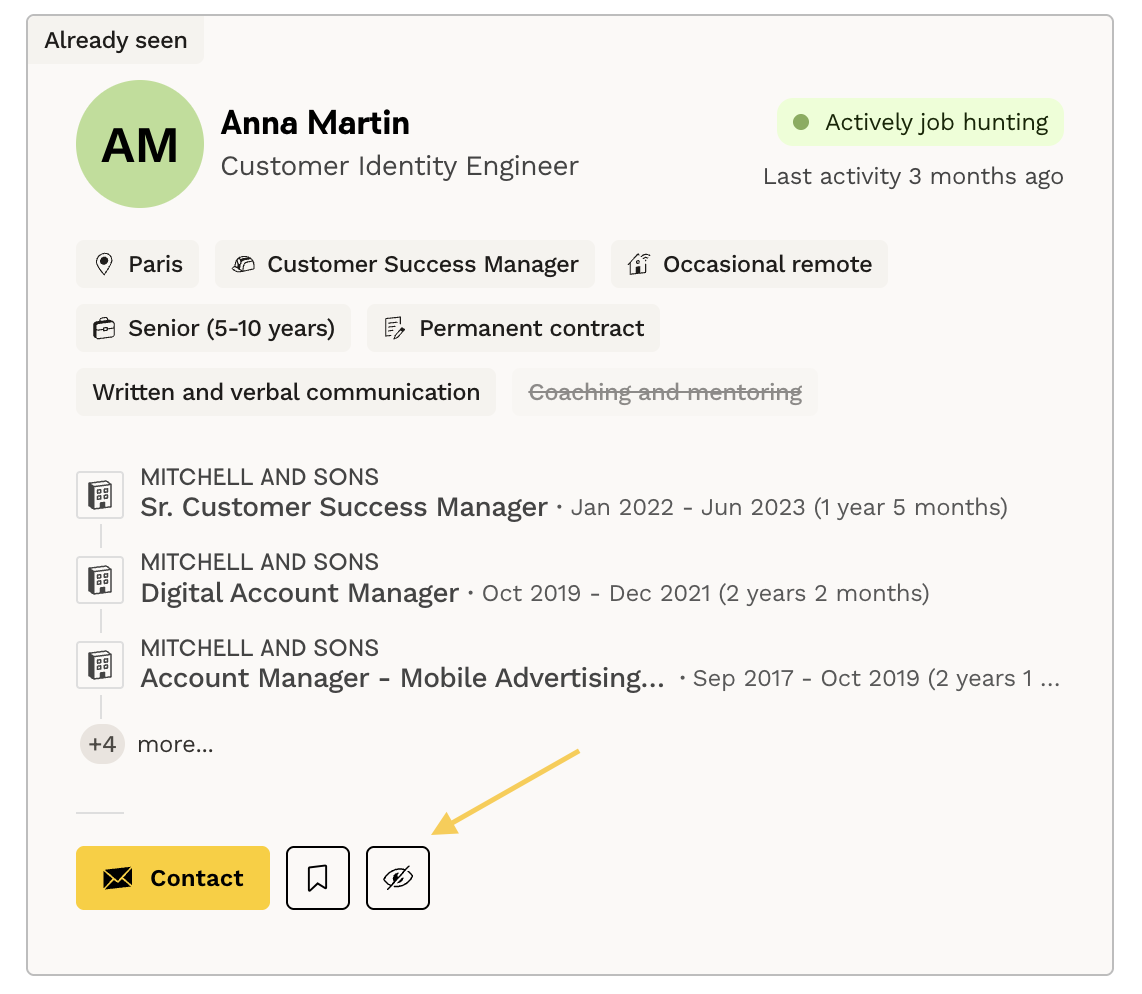Open the Sr. Customer Success Manager job title
This screenshot has width=1142, height=994.
(344, 507)
